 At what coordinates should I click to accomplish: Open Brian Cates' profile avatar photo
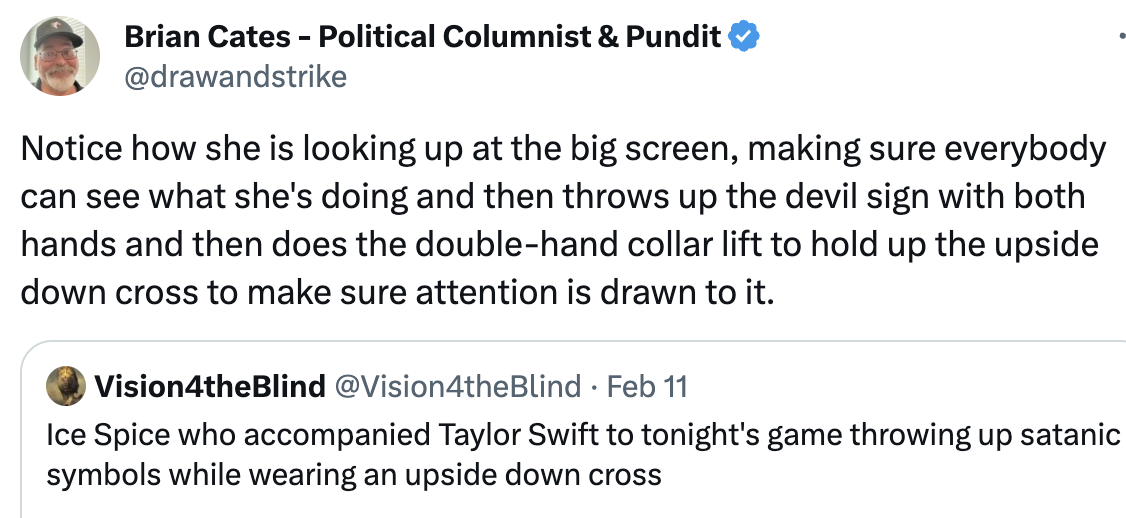[x=60, y=57]
